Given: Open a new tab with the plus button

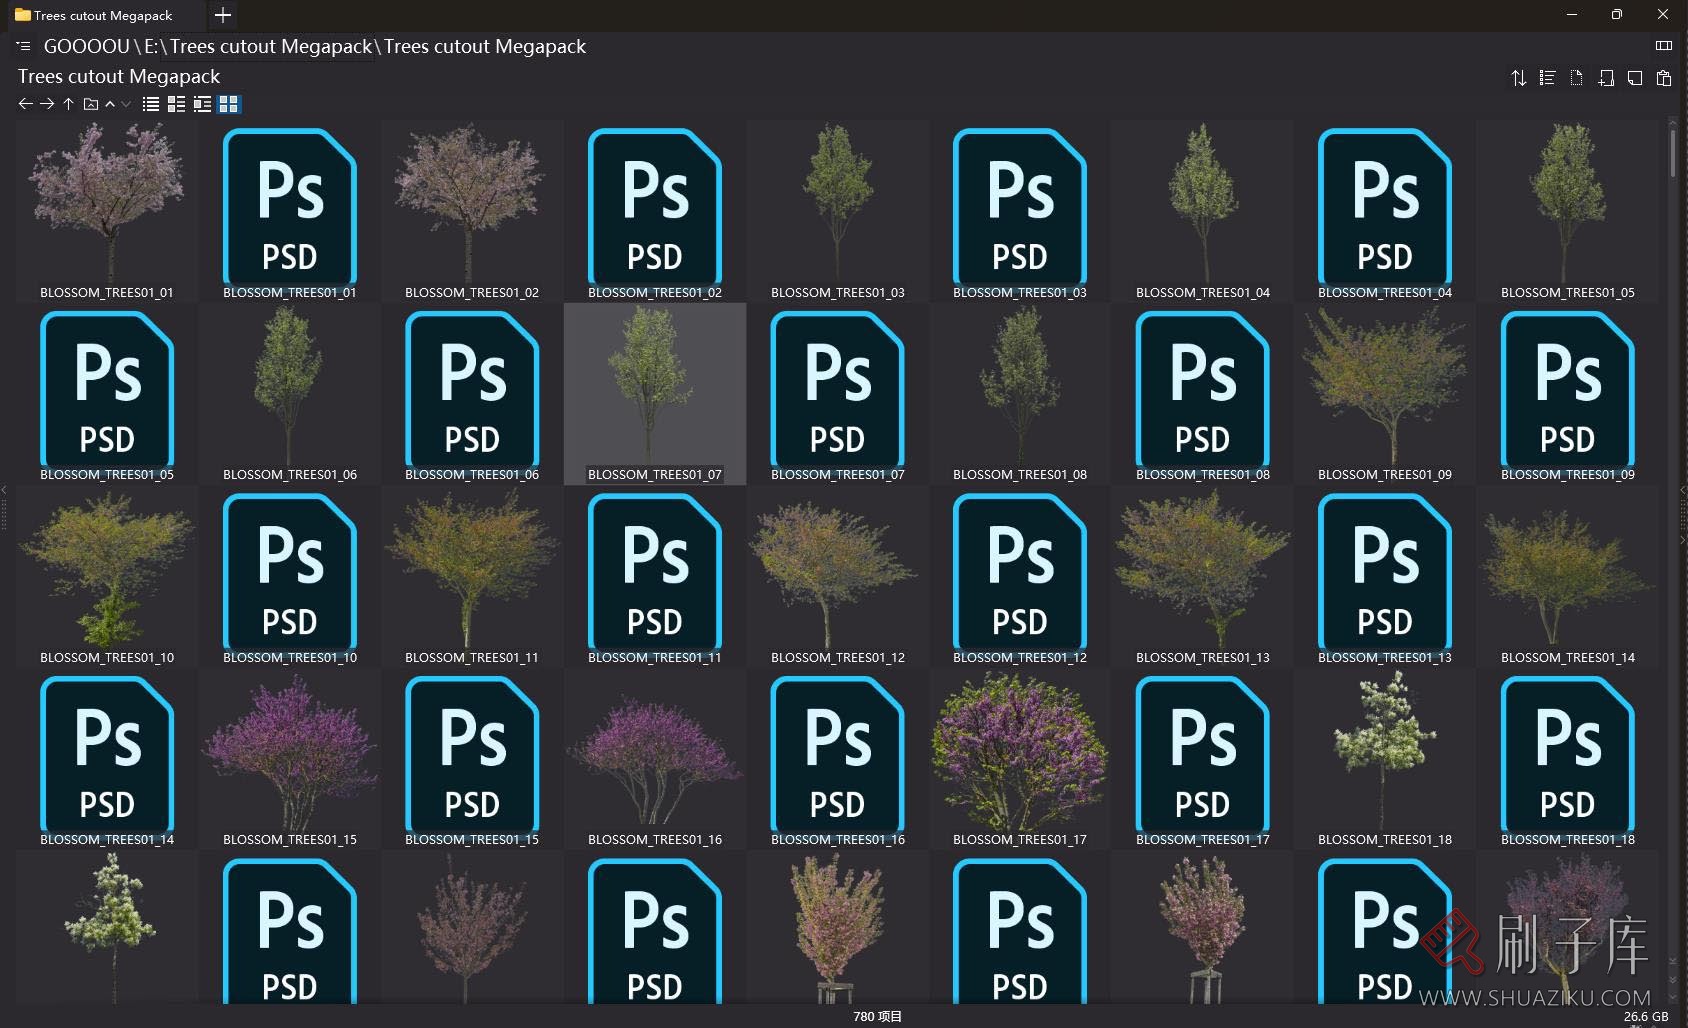Looking at the screenshot, I should [x=223, y=15].
